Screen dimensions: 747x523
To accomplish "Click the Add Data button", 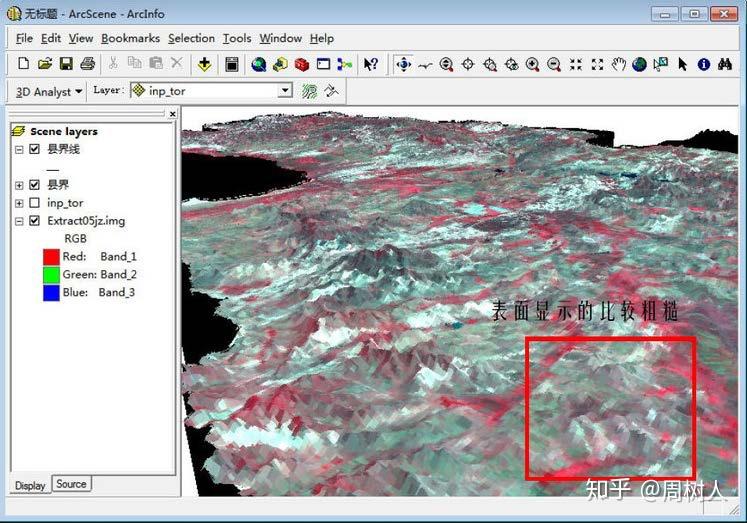I will coord(204,64).
